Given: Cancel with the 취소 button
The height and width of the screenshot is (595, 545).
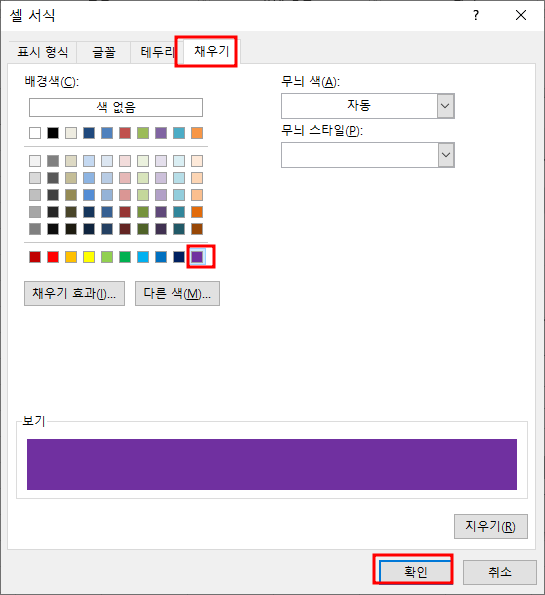Looking at the screenshot, I should pyautogui.click(x=499, y=572).
